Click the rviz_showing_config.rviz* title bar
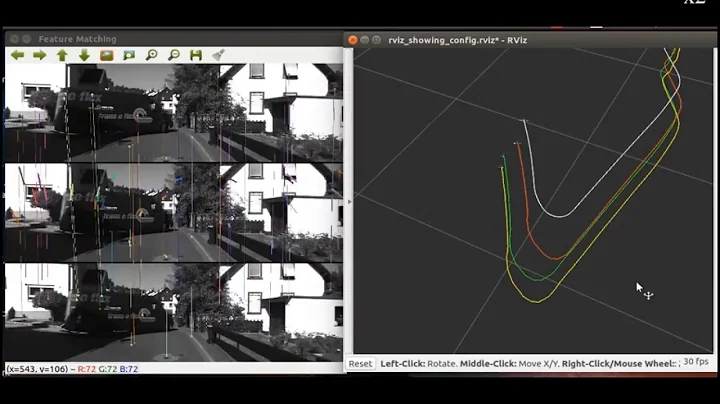Screen dimensions: 720x404 458,40
